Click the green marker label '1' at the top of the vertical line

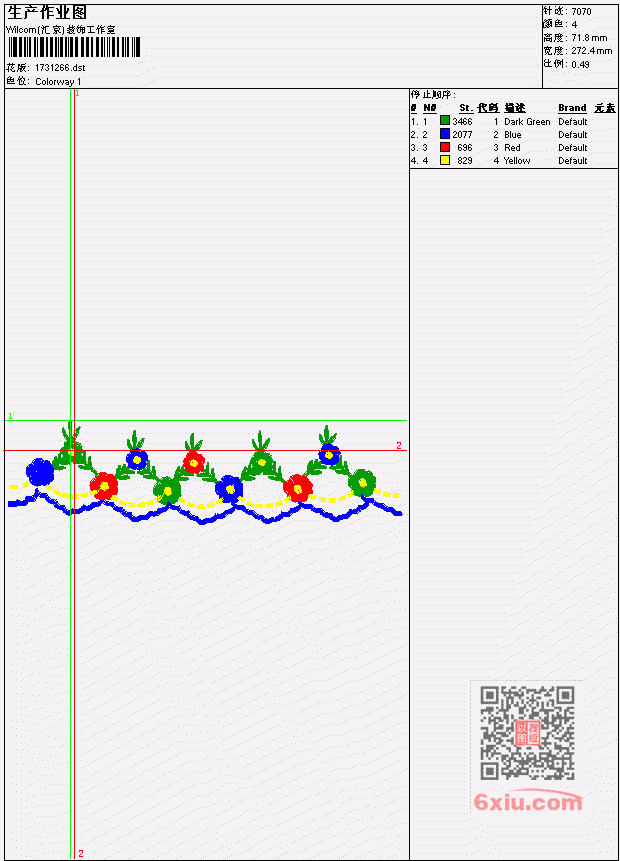click(77, 94)
